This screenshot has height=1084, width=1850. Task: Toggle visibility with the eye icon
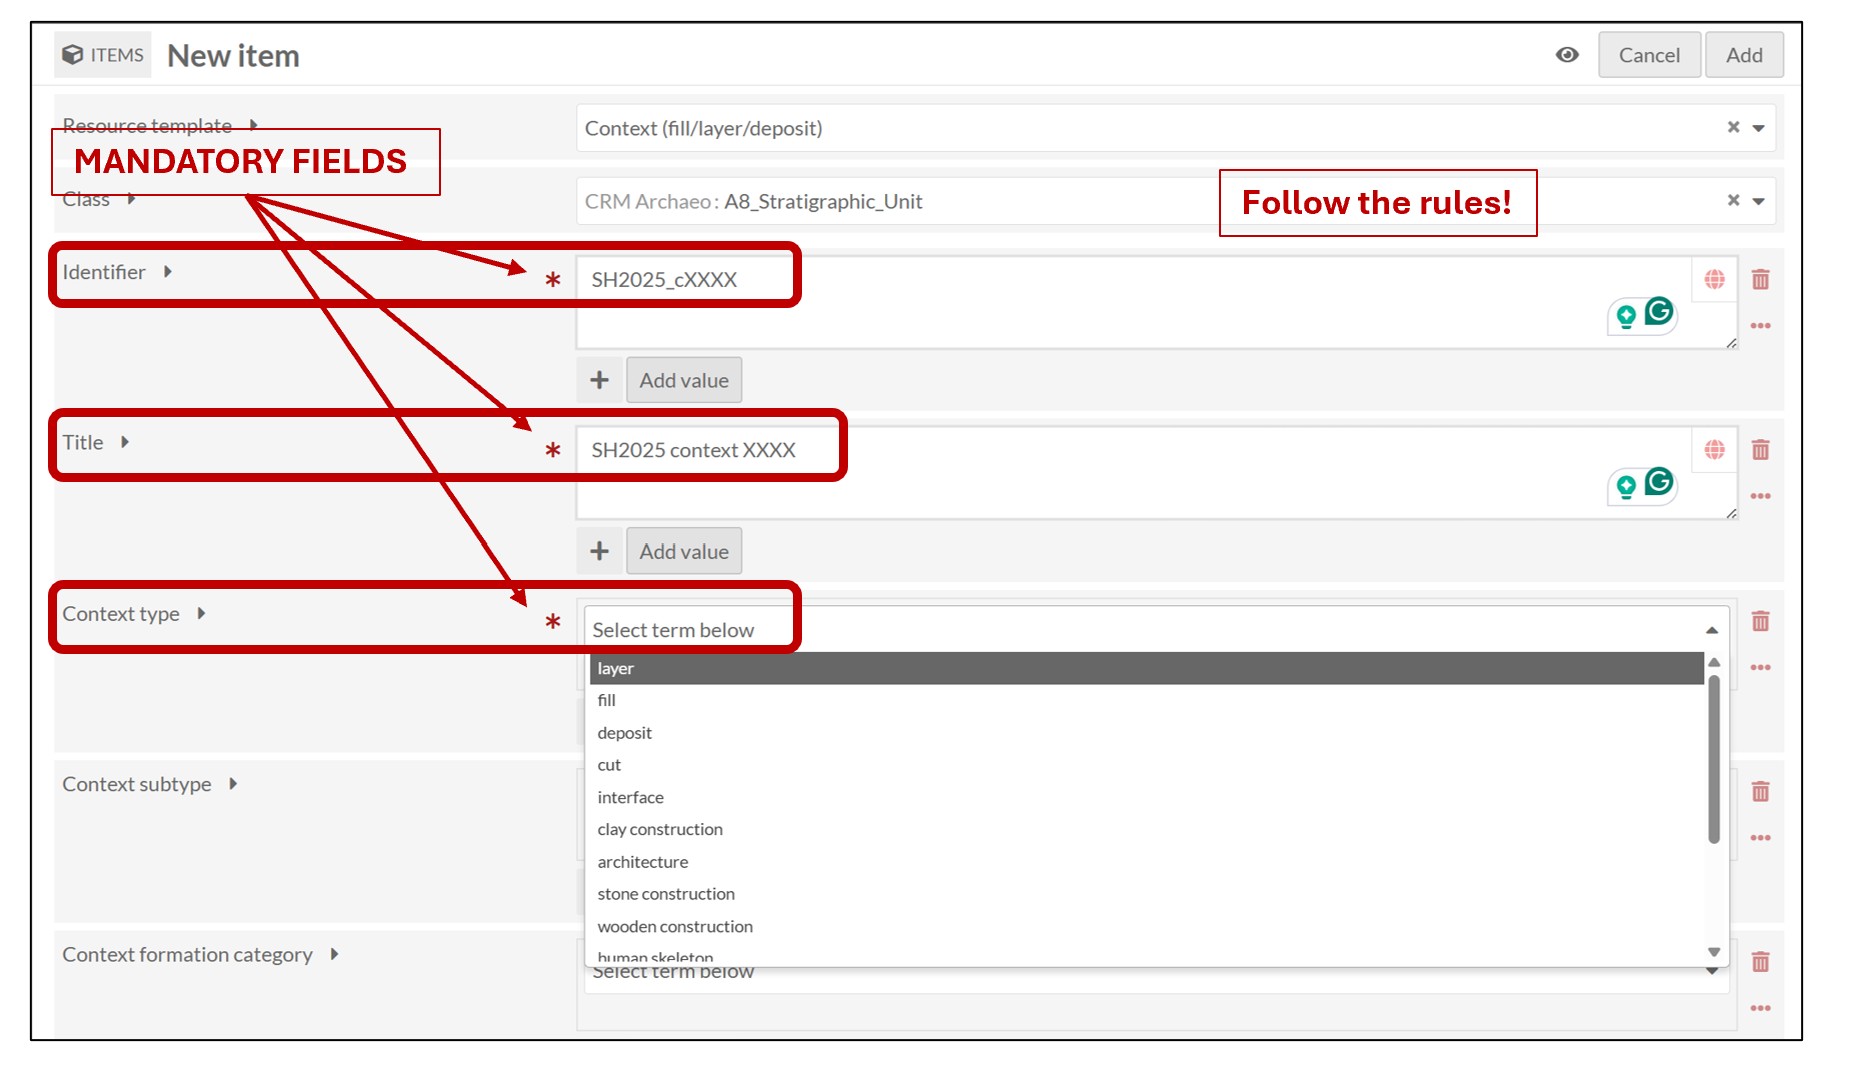click(x=1567, y=55)
